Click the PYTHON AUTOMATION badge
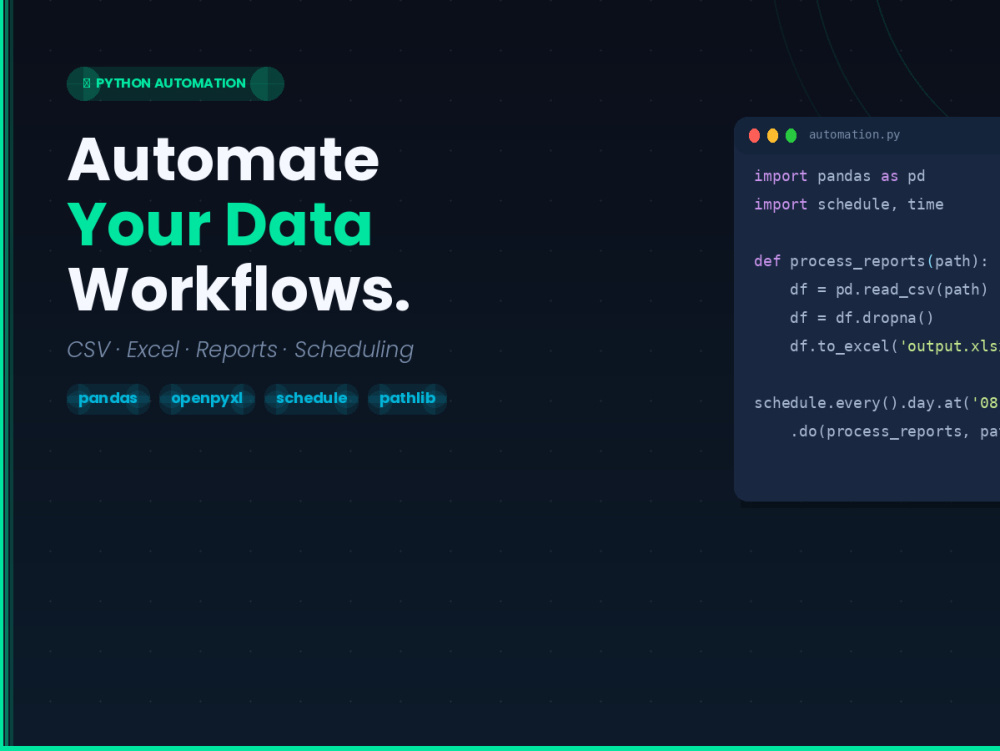The image size is (1000, 751). [175, 84]
